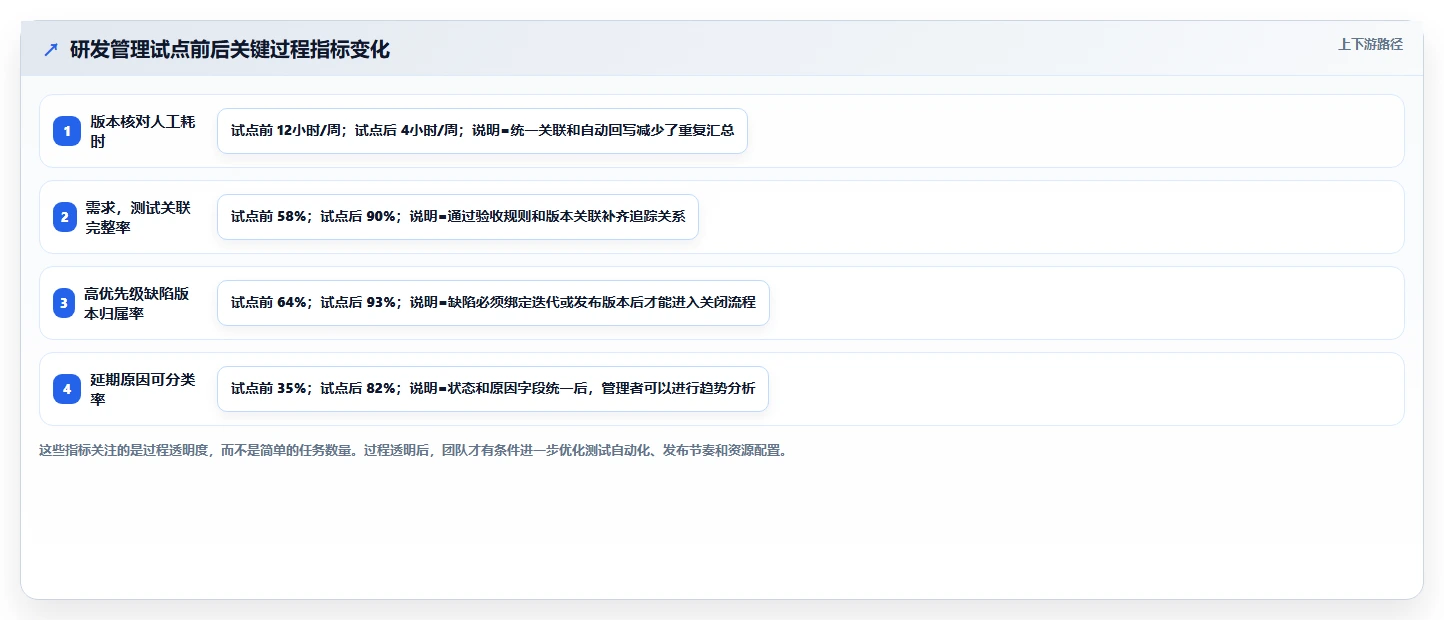1444x620 pixels.
Task: Select number badge 4 for 延期原因可分类率
Action: [x=67, y=389]
